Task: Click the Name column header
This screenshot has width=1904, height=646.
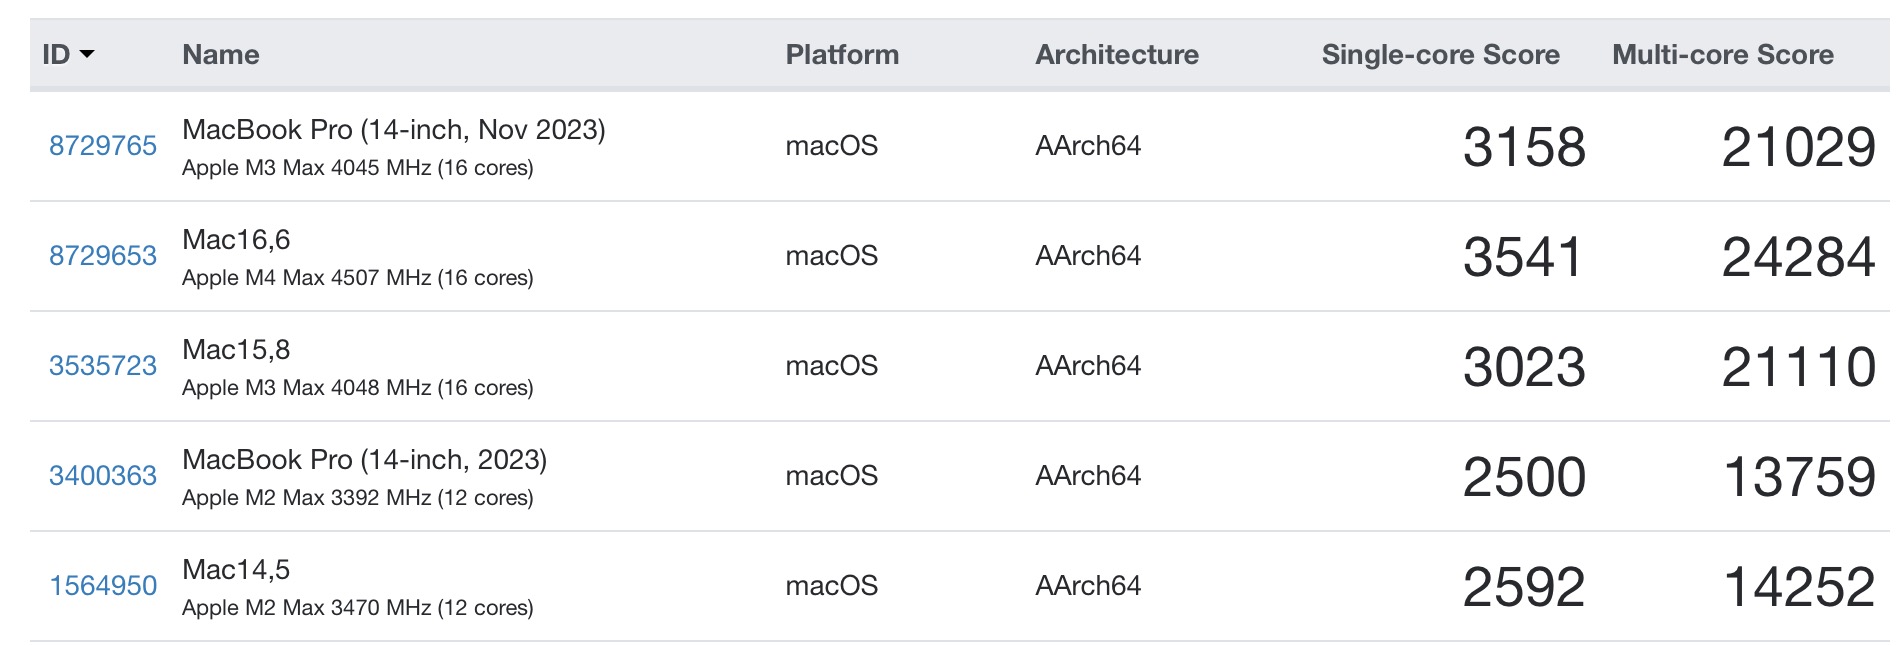Action: click(x=220, y=54)
